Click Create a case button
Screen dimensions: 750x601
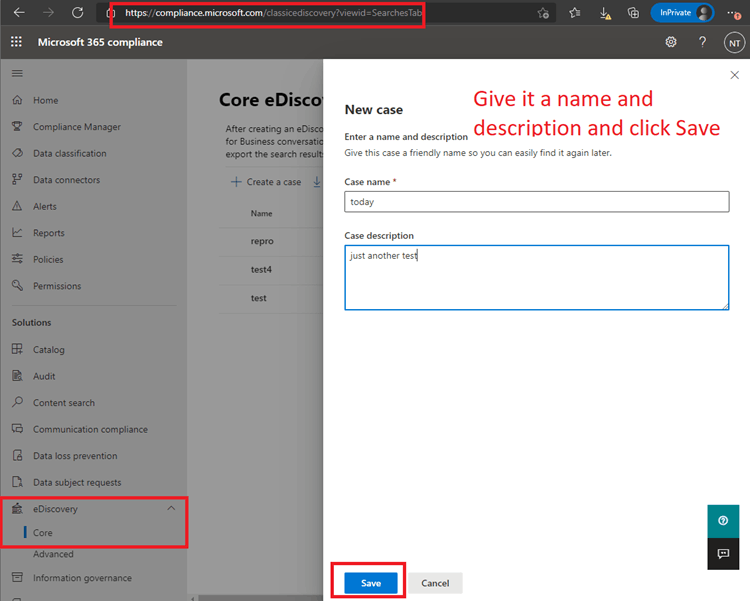tap(266, 182)
